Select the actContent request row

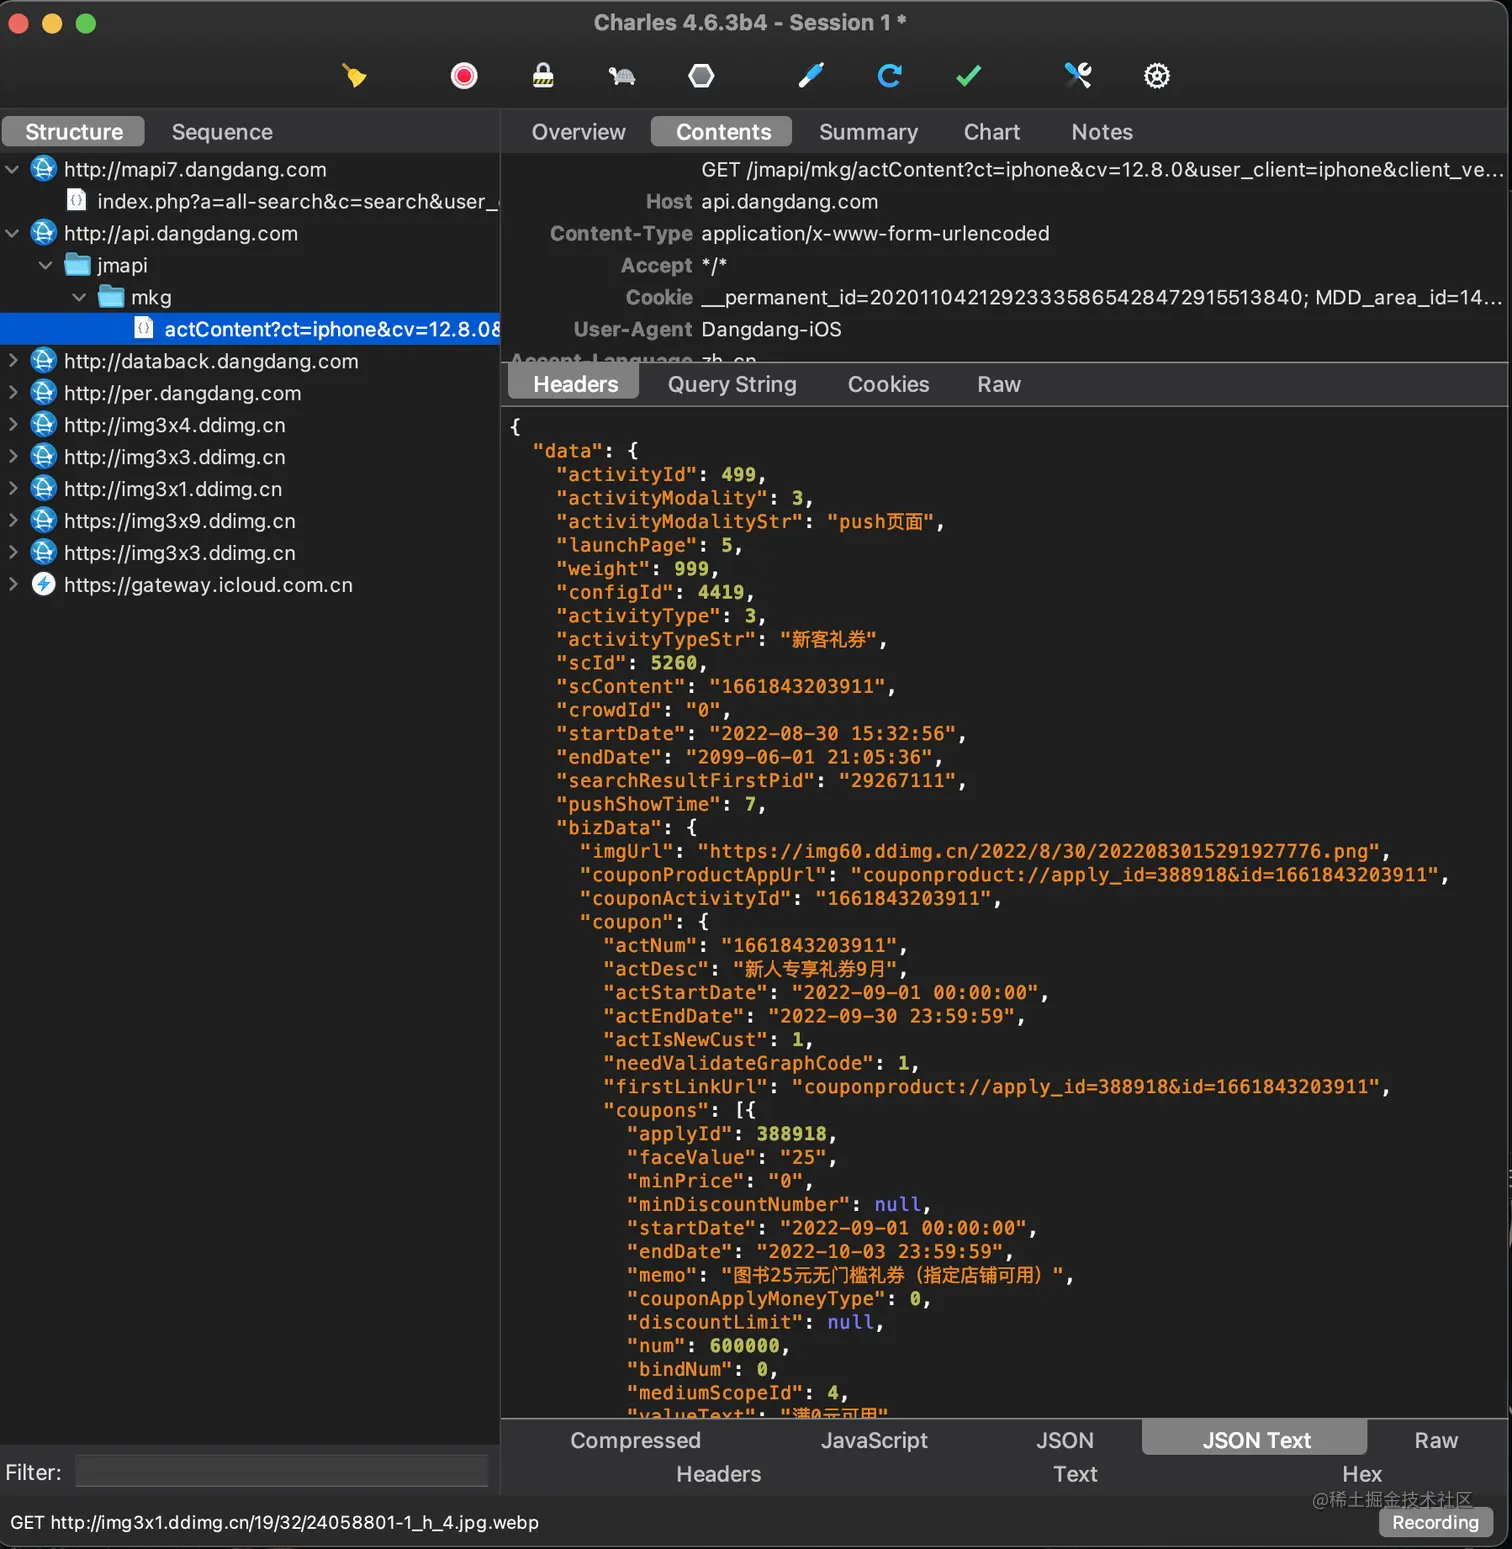(x=250, y=329)
